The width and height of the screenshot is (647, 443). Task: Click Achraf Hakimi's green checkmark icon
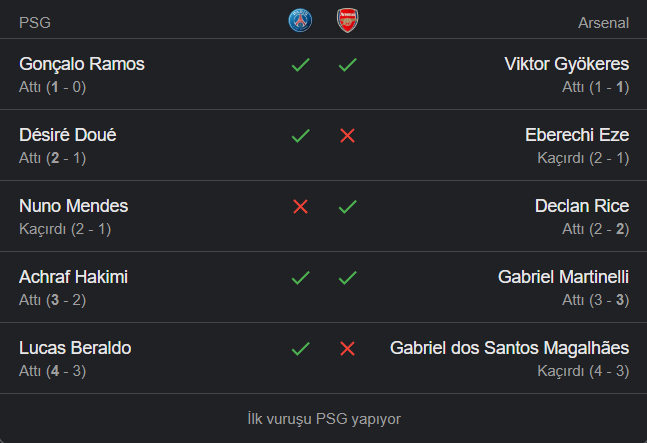pyautogui.click(x=300, y=278)
